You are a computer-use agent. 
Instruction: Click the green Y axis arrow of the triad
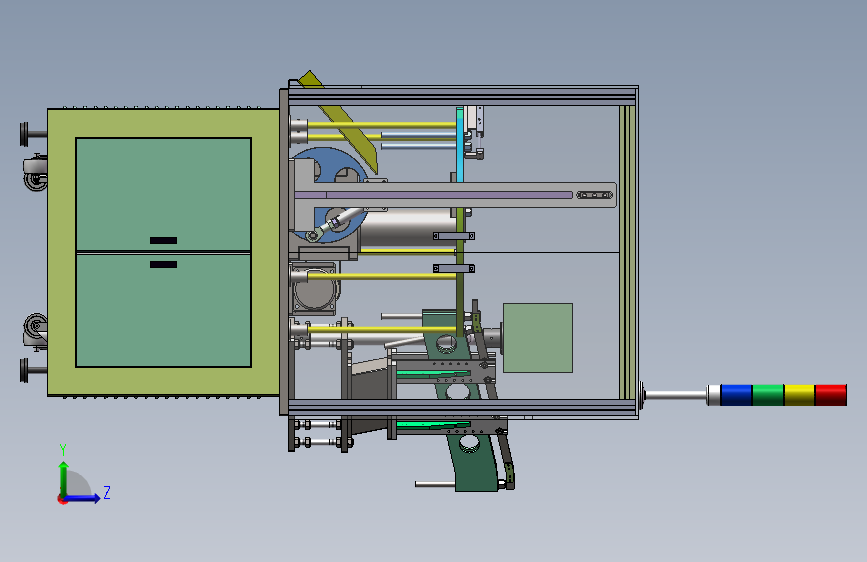point(64,478)
